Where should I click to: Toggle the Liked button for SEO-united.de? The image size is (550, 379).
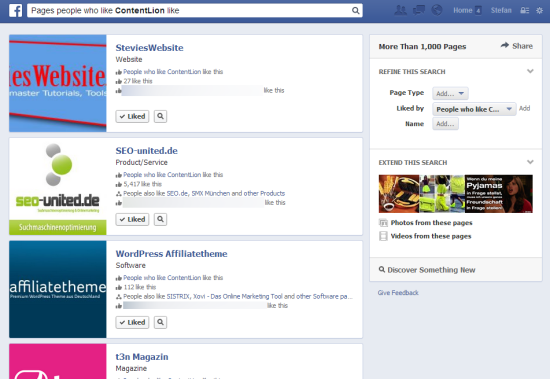tap(132, 219)
